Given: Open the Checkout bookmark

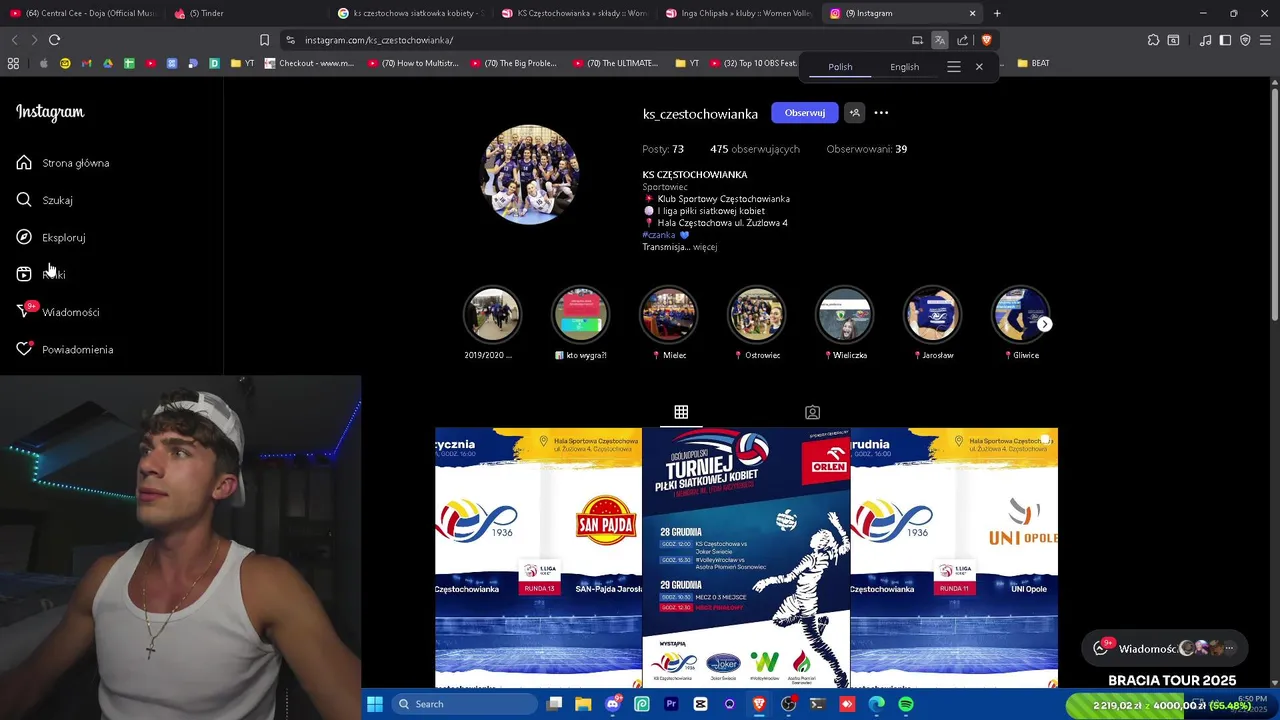Looking at the screenshot, I should 309,63.
